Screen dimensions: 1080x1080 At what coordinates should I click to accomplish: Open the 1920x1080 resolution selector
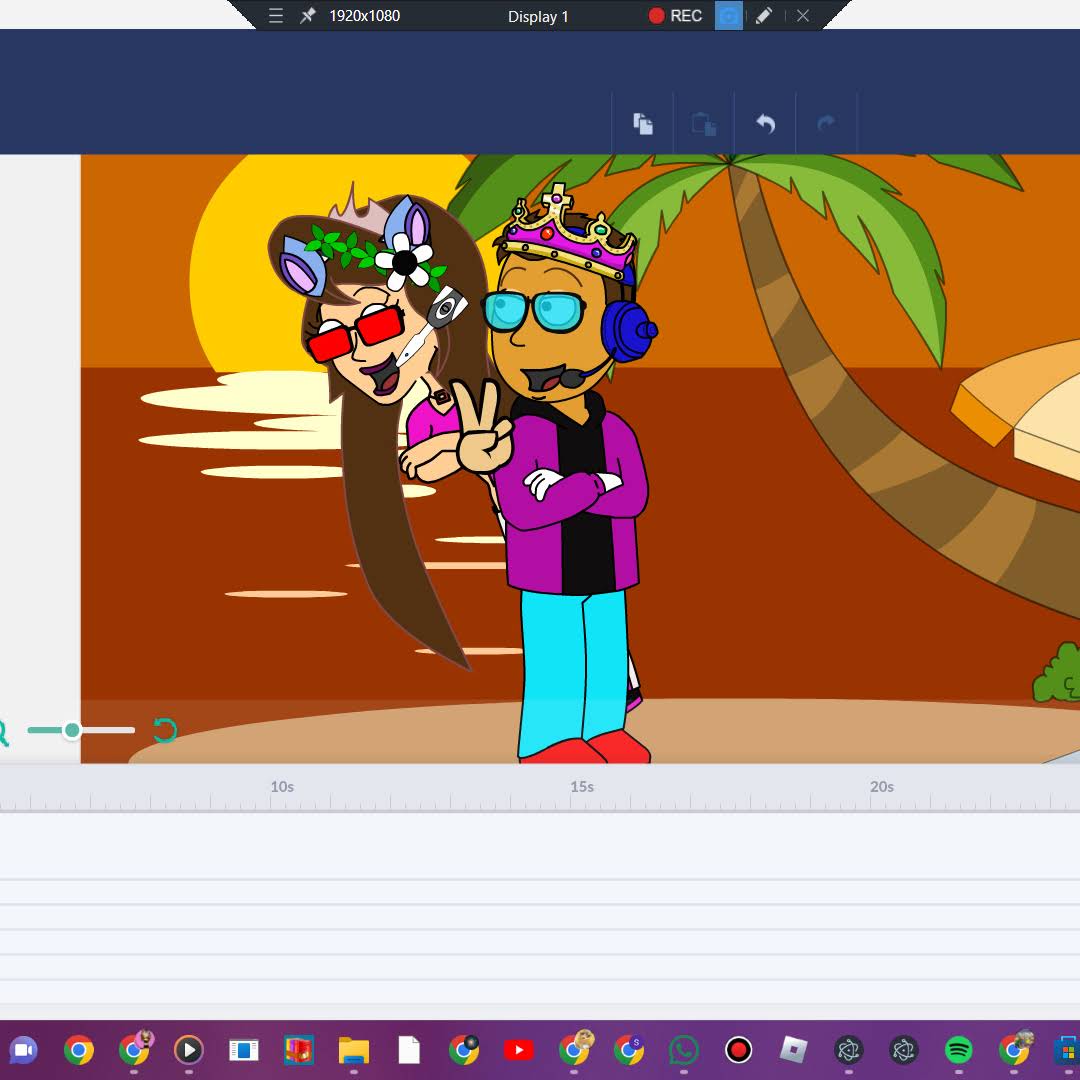pyautogui.click(x=364, y=16)
